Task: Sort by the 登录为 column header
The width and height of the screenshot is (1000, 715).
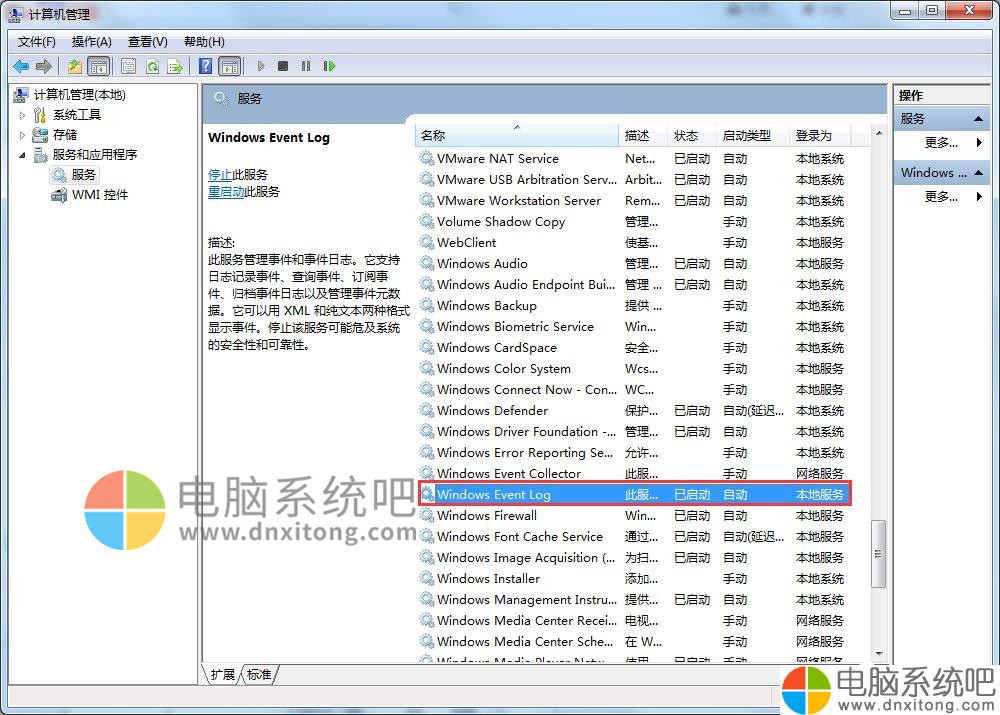Action: click(820, 136)
